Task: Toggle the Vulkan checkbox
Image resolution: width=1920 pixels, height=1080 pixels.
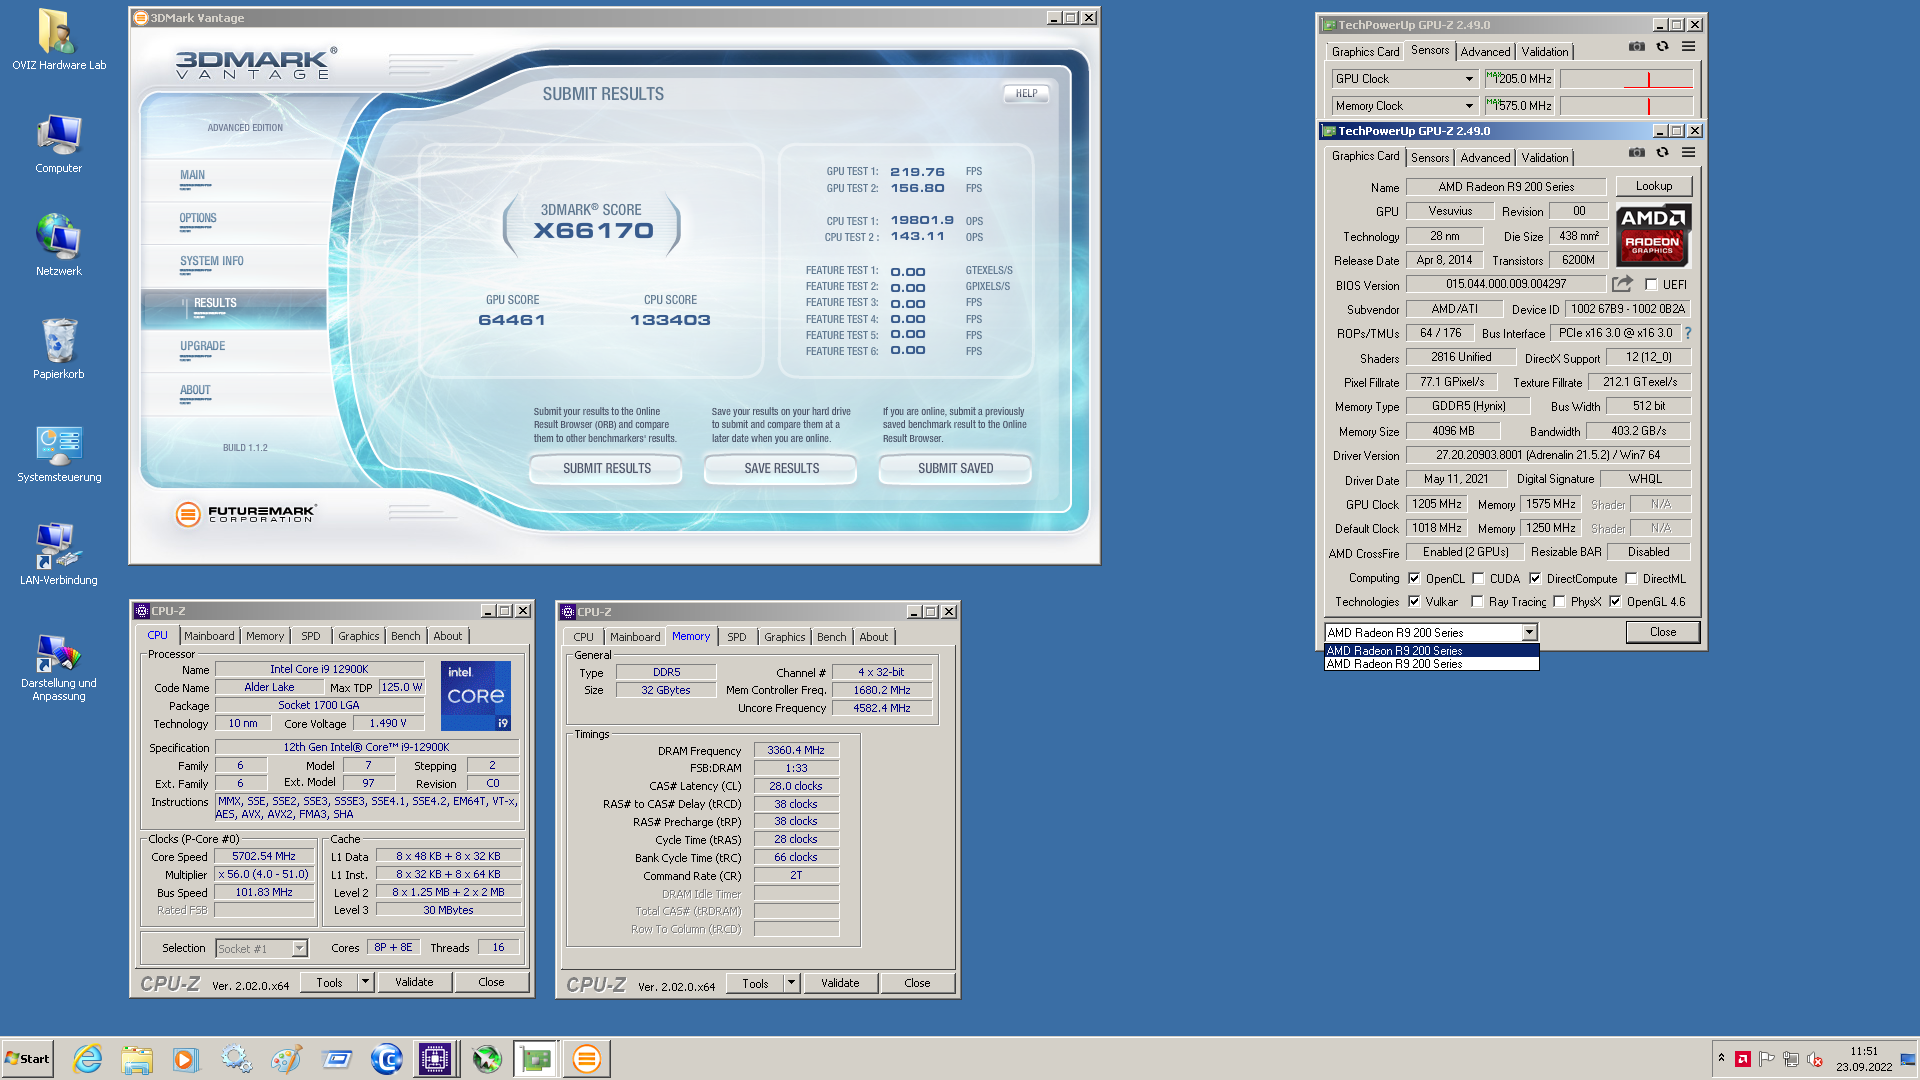Action: tap(1414, 601)
